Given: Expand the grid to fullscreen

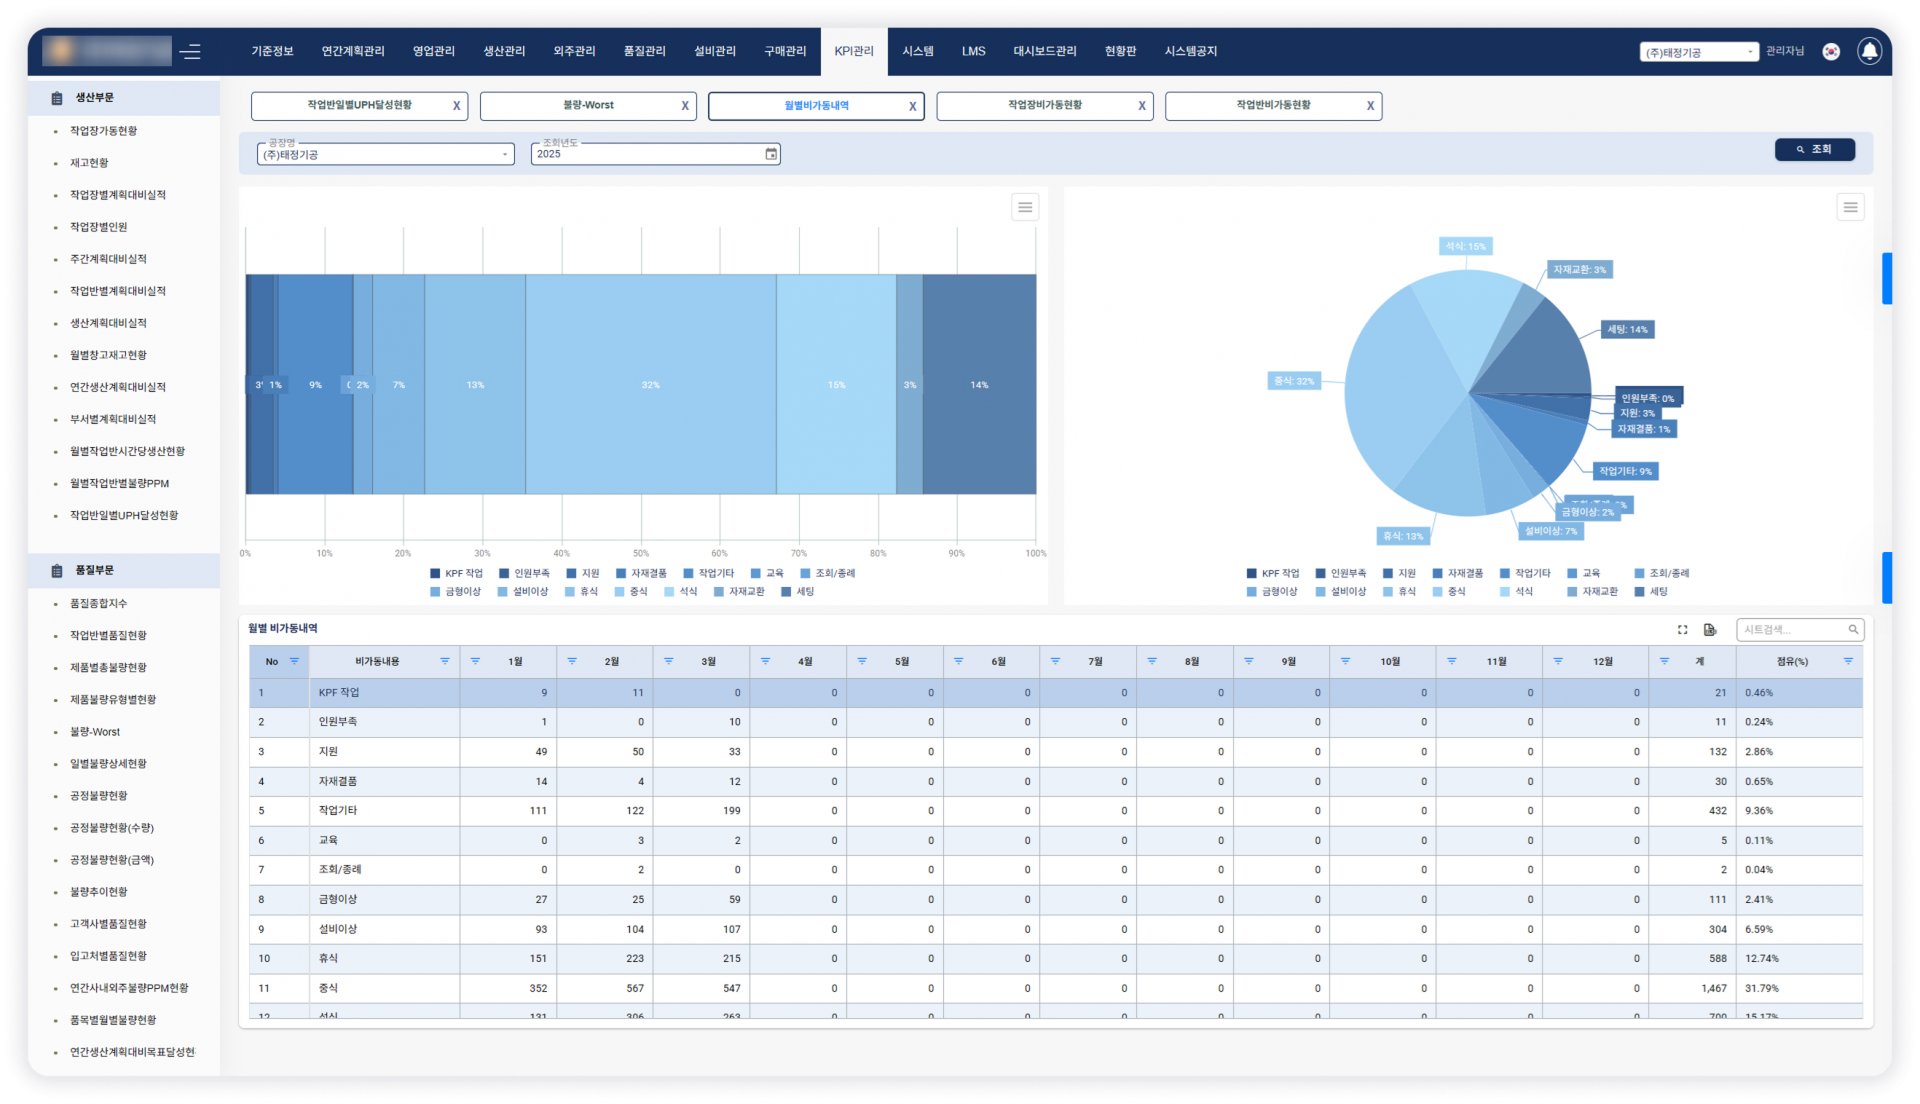Looking at the screenshot, I should [1682, 629].
